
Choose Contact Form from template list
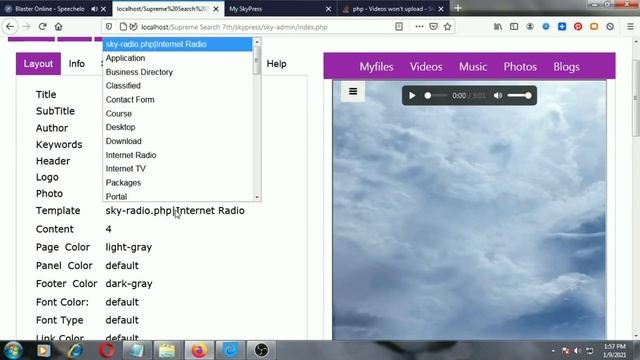[178, 100]
